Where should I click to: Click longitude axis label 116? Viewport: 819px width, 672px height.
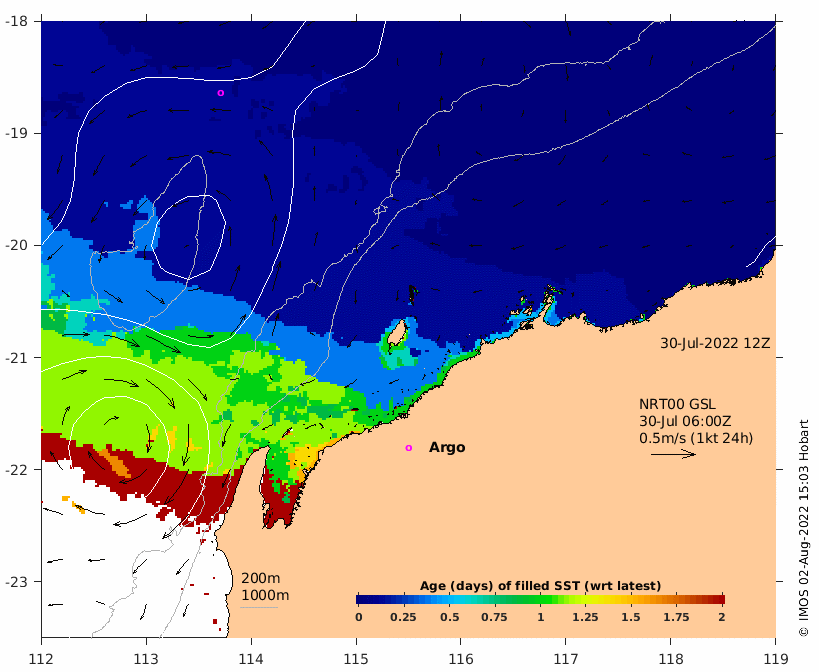(x=461, y=658)
